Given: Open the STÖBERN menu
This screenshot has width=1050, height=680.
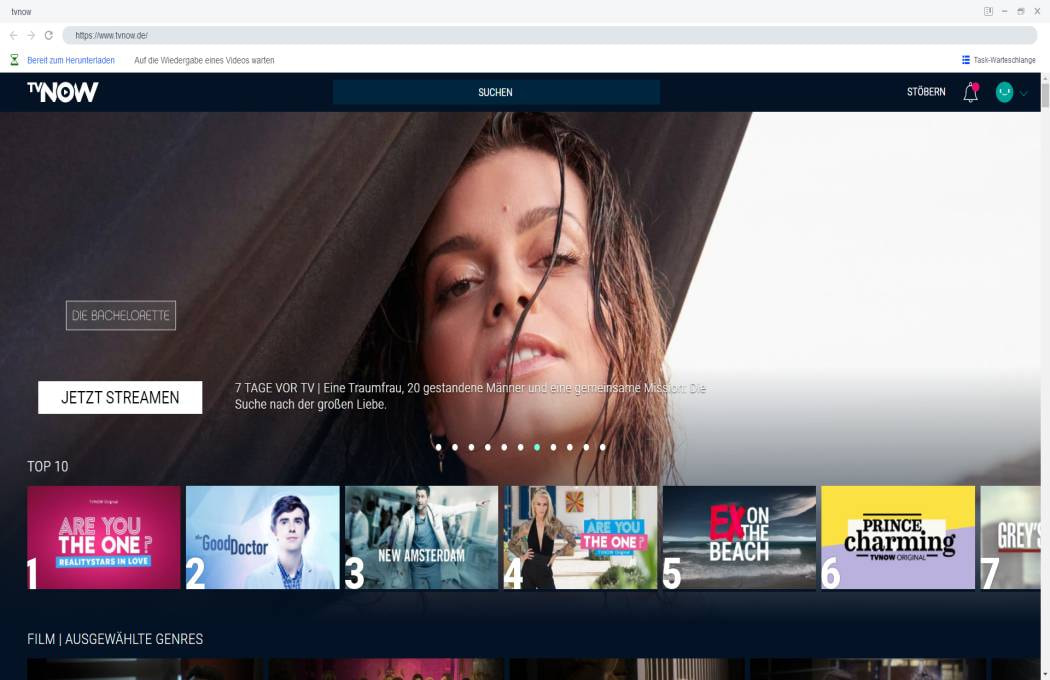Looking at the screenshot, I should click(x=926, y=92).
